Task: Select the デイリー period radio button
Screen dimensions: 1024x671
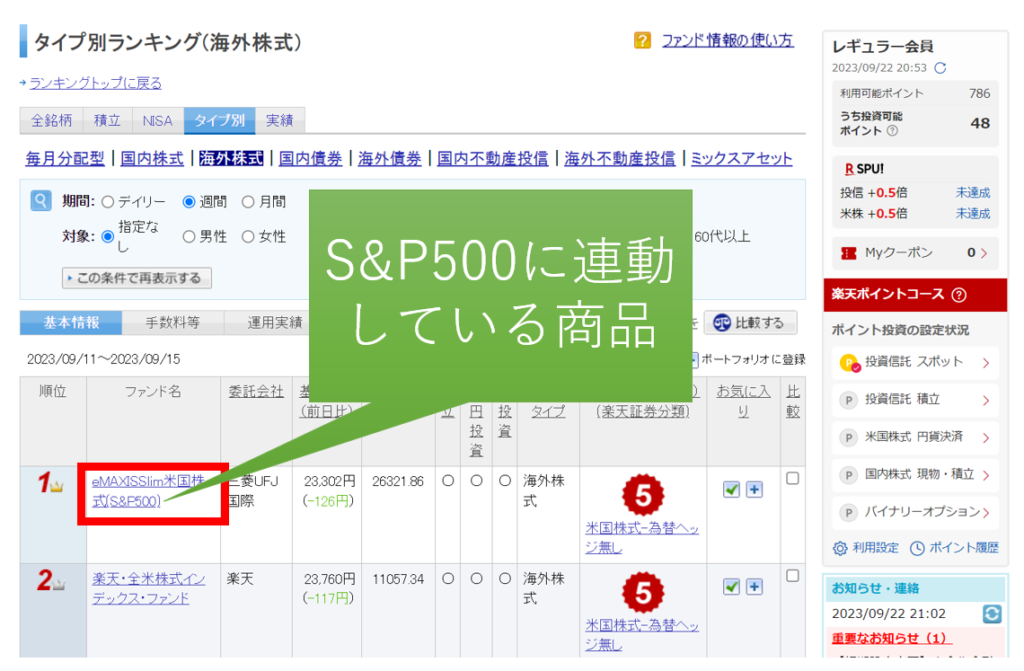Action: click(108, 202)
